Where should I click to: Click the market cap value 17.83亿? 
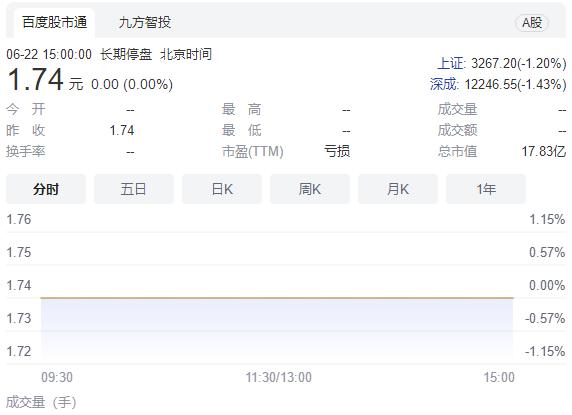(544, 151)
